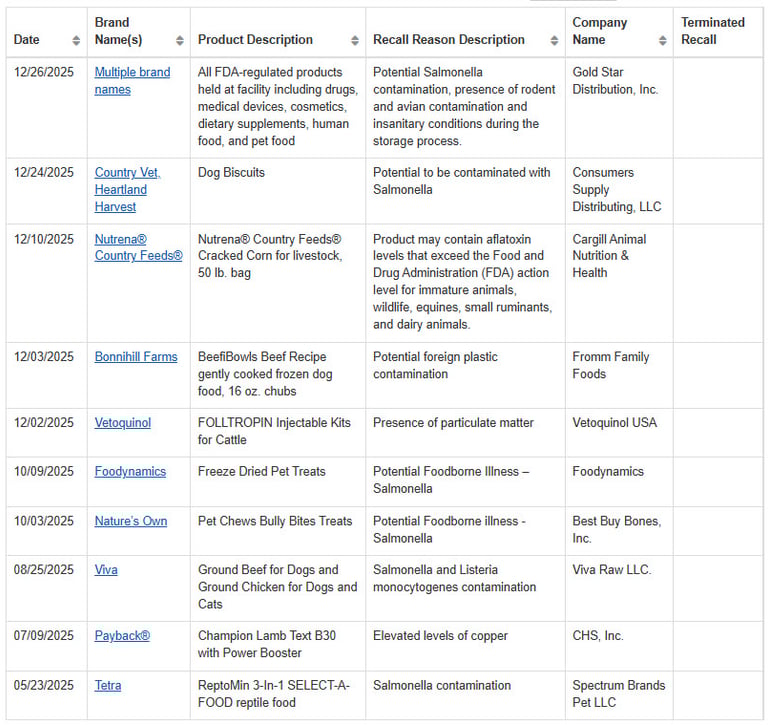The height and width of the screenshot is (725, 768).
Task: Sort by Company Name column arrows
Action: click(663, 40)
